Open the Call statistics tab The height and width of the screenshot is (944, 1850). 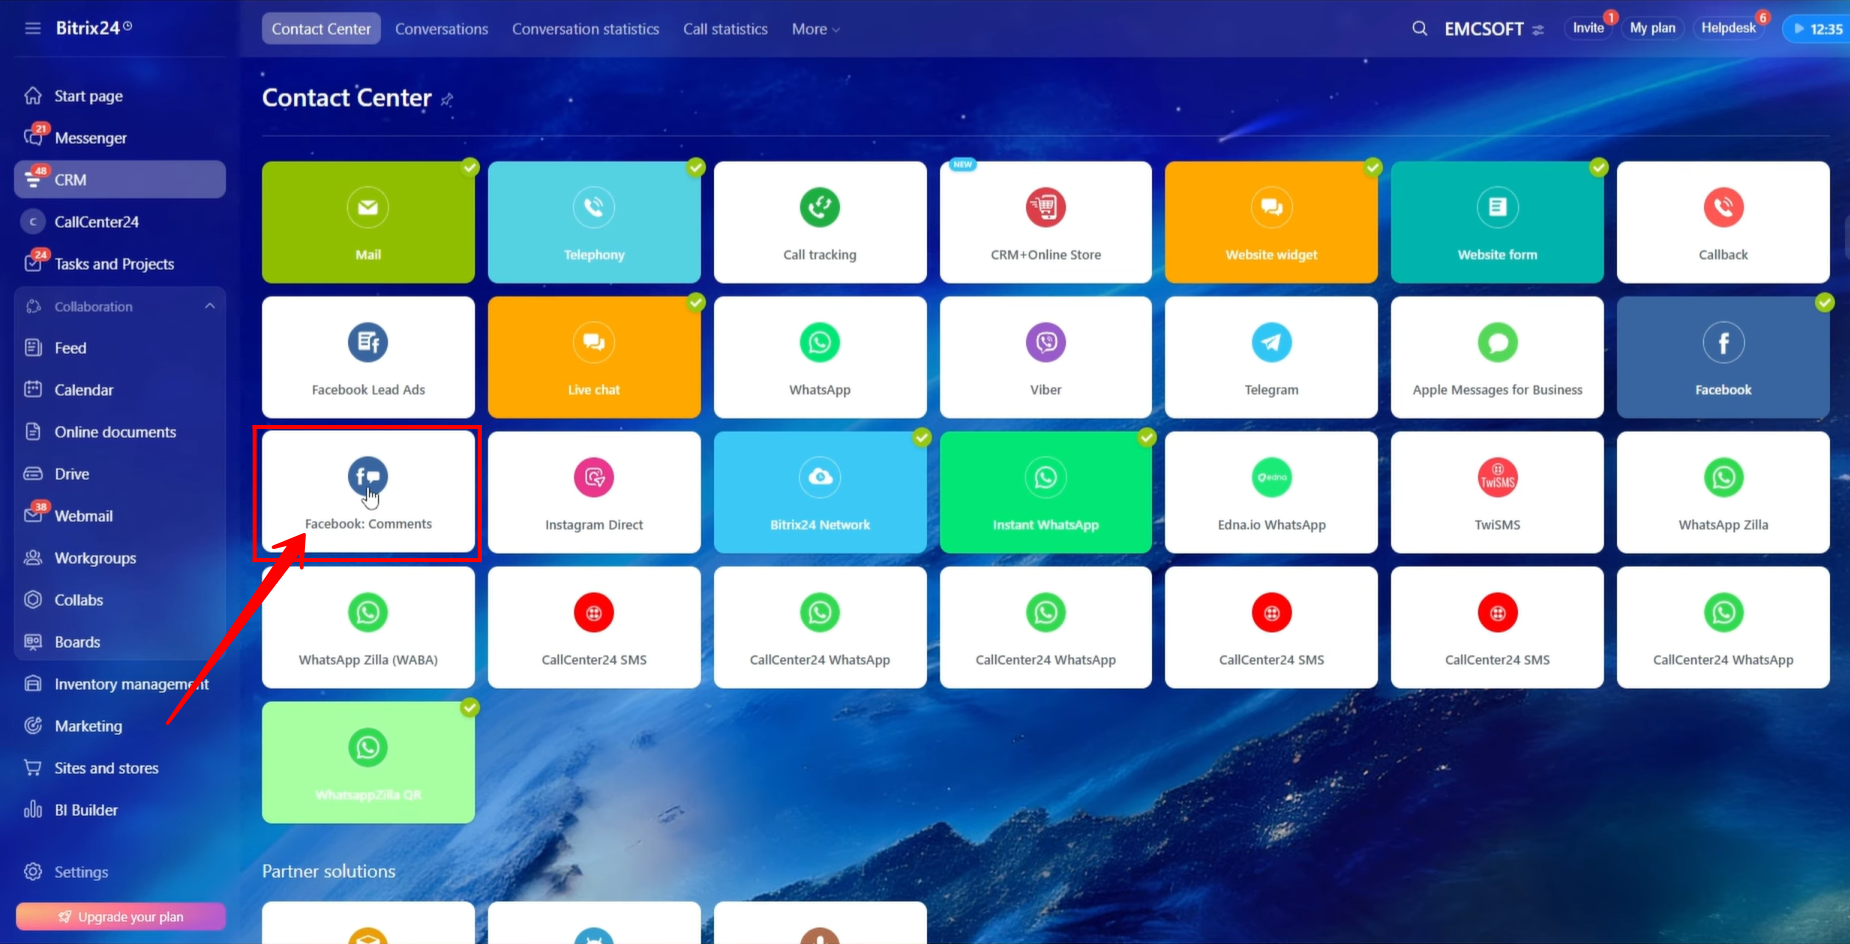(725, 29)
